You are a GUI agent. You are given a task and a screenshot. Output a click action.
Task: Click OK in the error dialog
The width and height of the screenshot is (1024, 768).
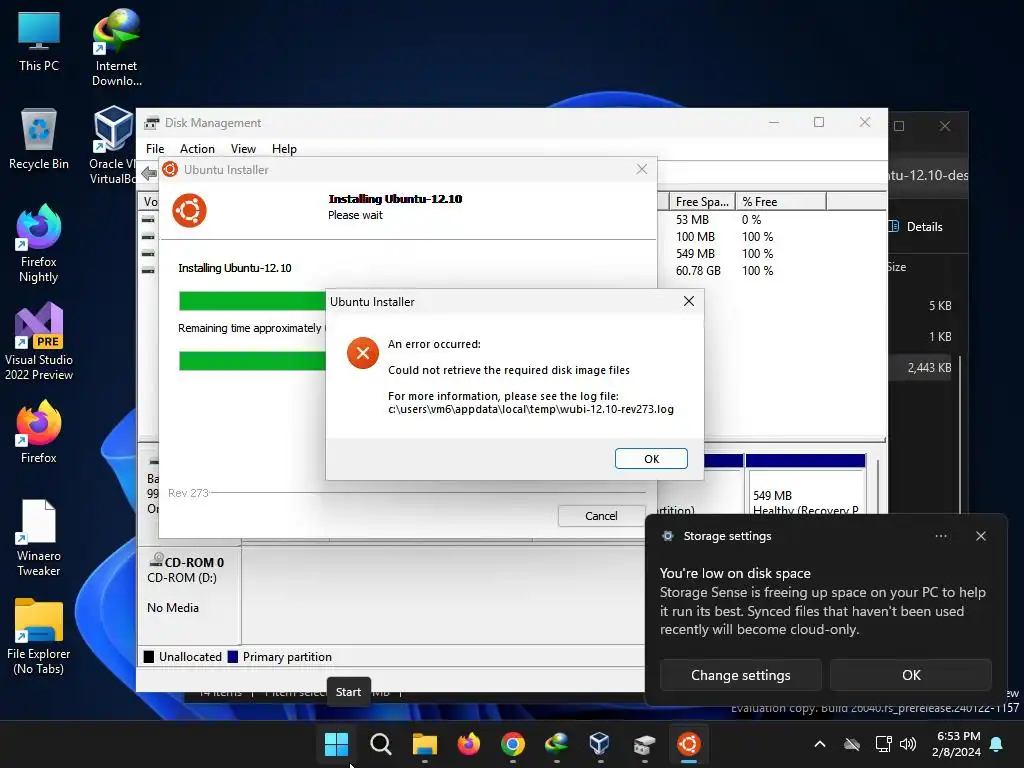651,458
